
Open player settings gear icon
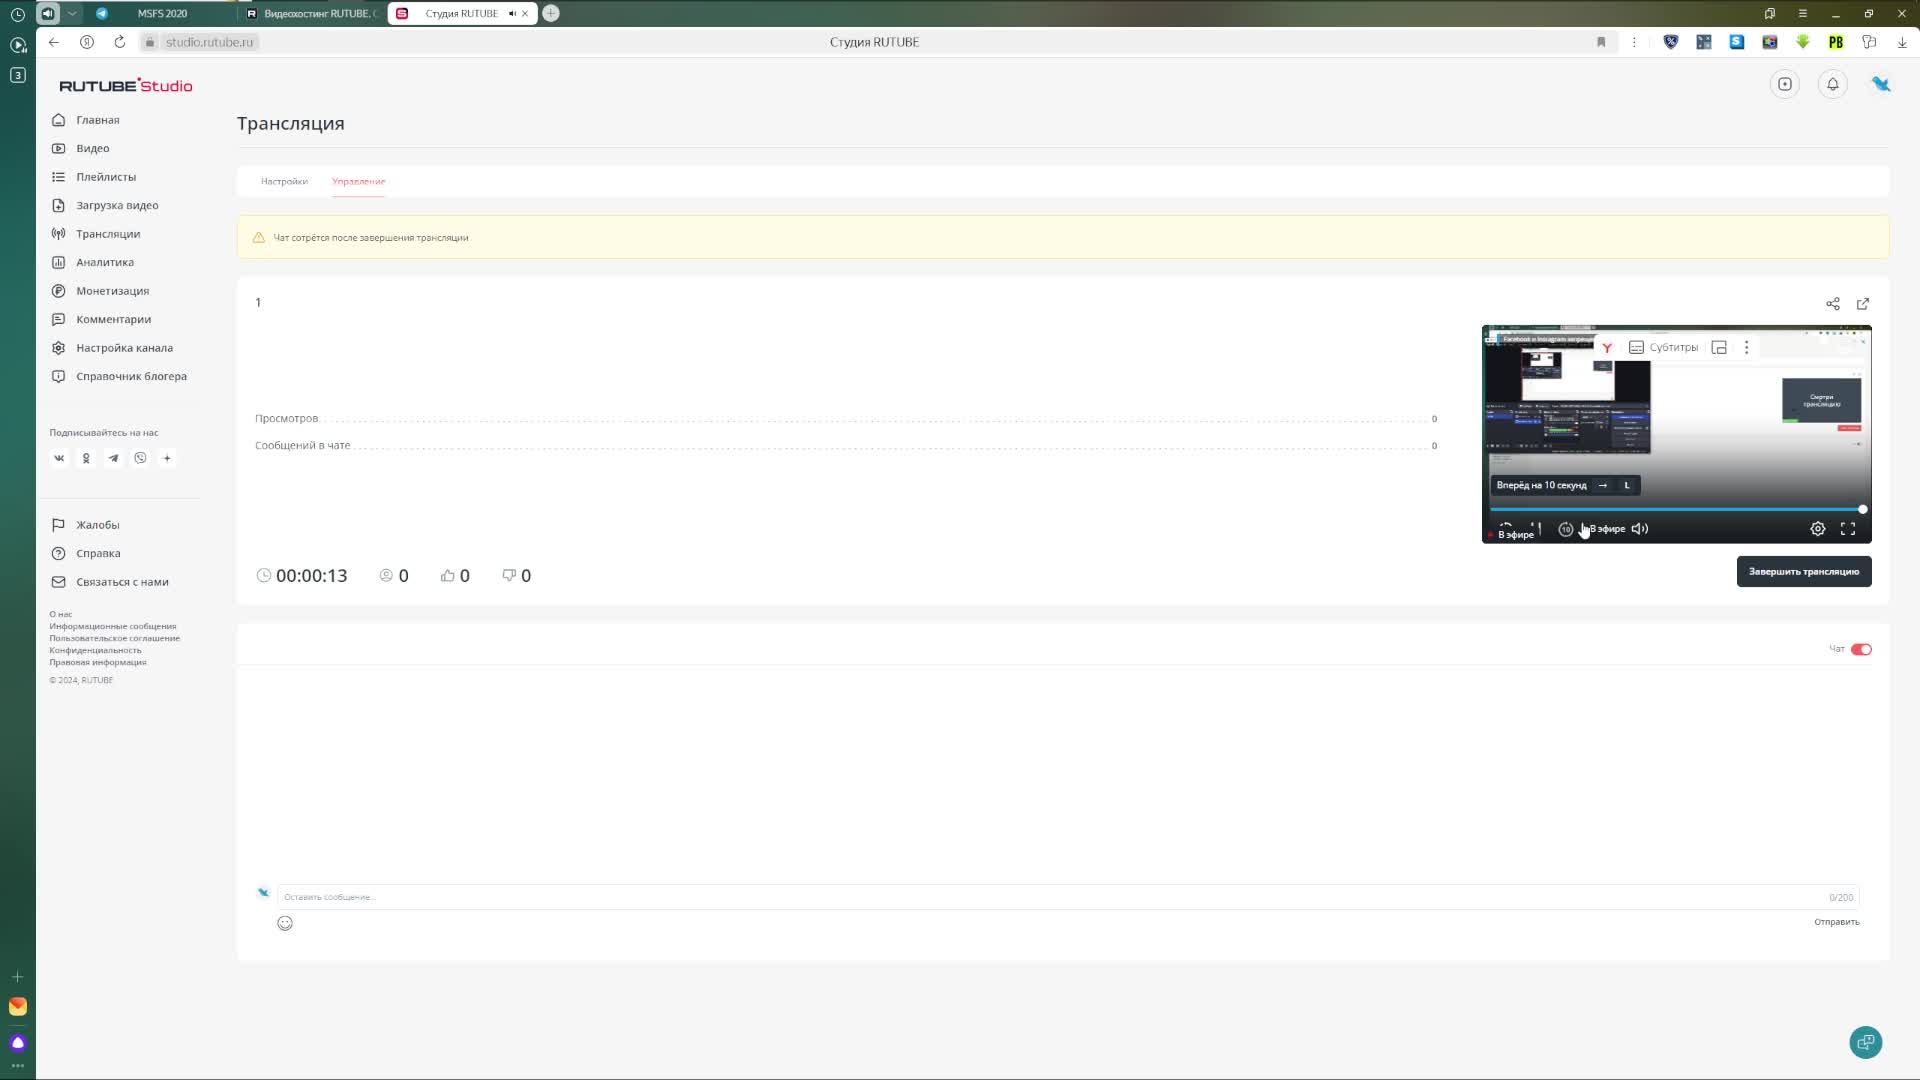point(1817,529)
